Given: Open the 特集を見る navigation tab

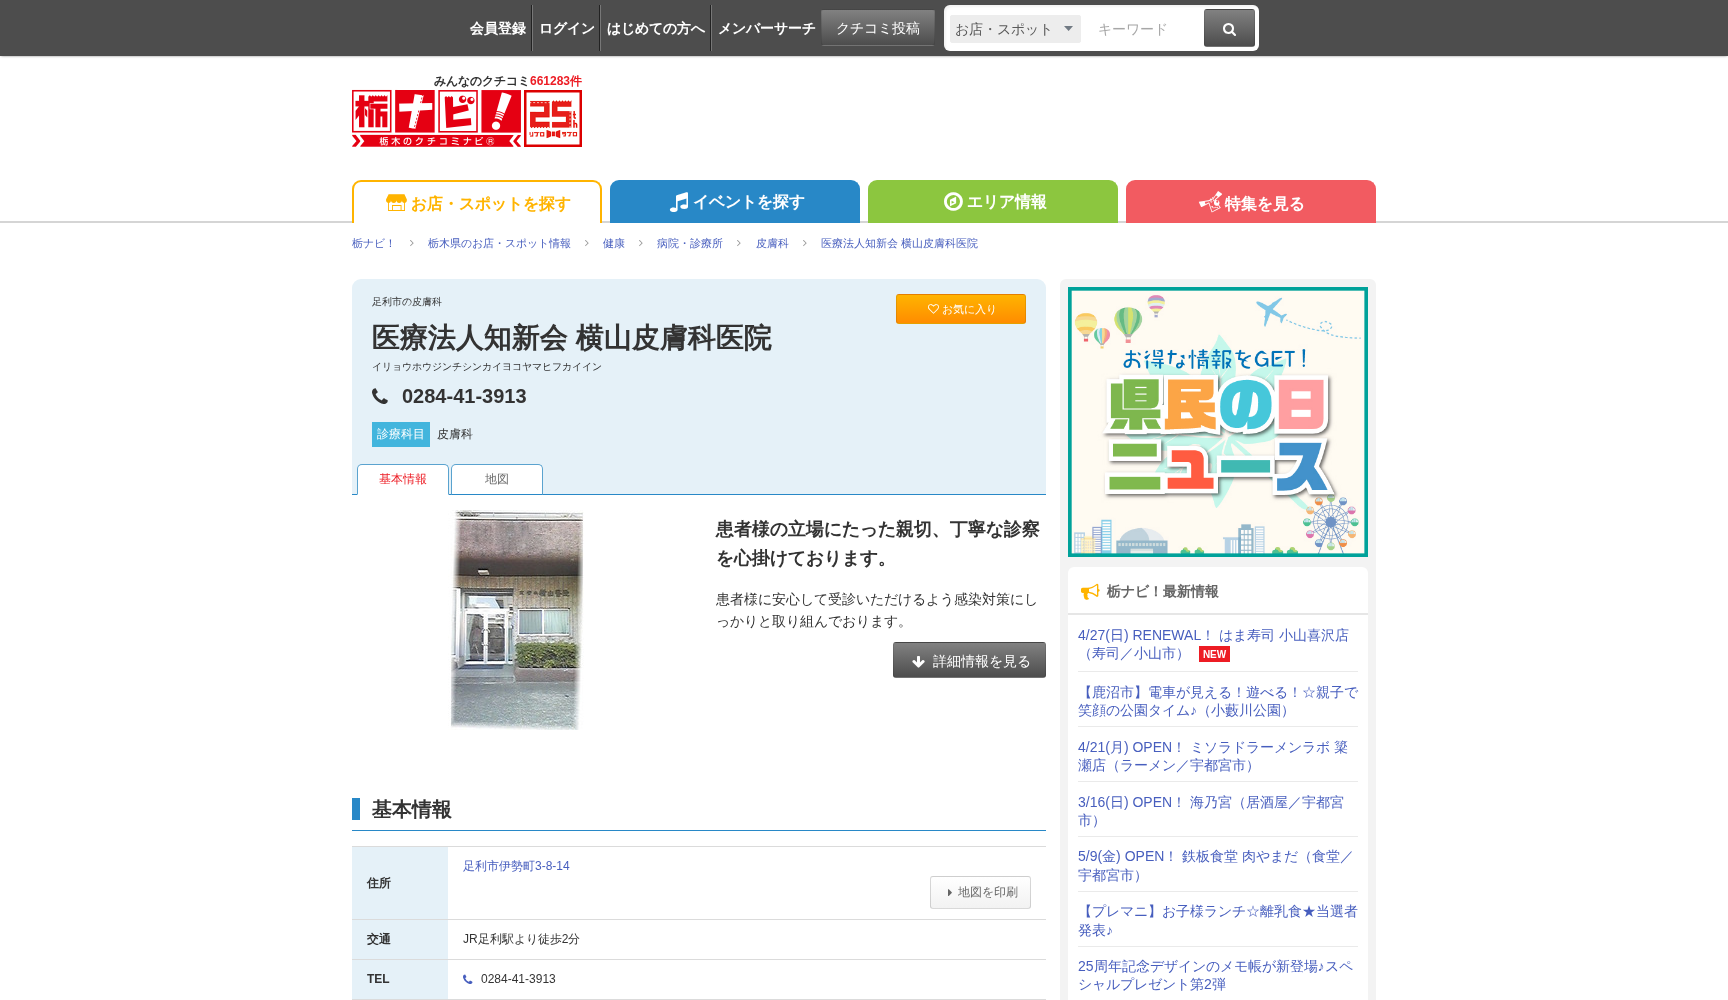Looking at the screenshot, I should (1250, 203).
